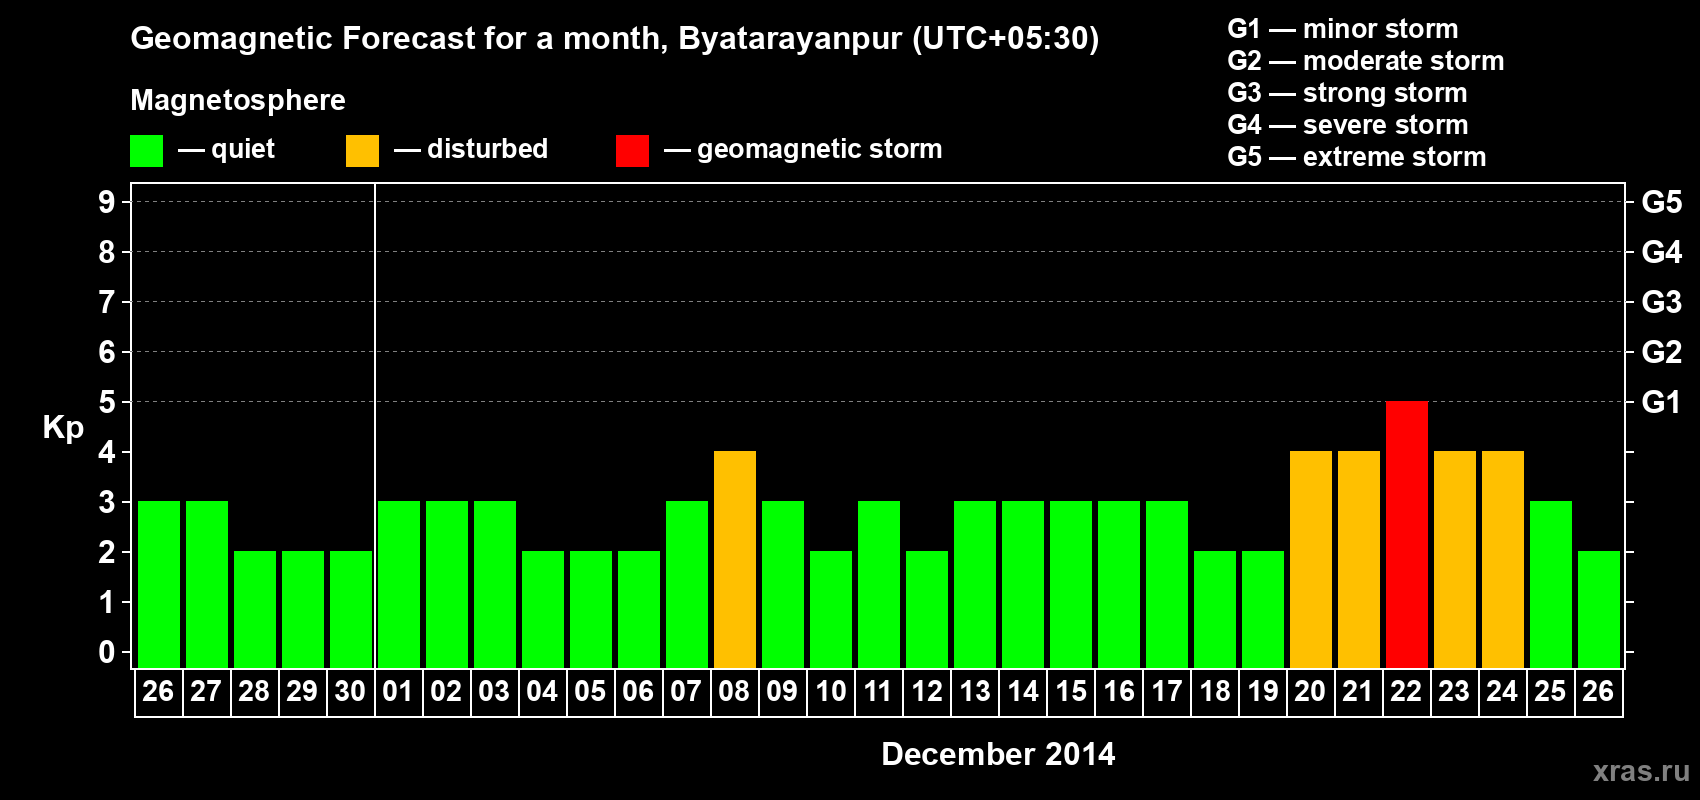Select the orange bar for December 24
1700x800 pixels.
[1503, 559]
